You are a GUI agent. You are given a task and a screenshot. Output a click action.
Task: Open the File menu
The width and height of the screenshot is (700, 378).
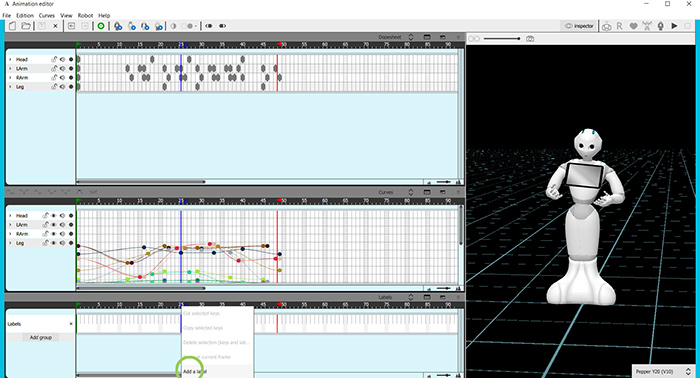click(7, 15)
